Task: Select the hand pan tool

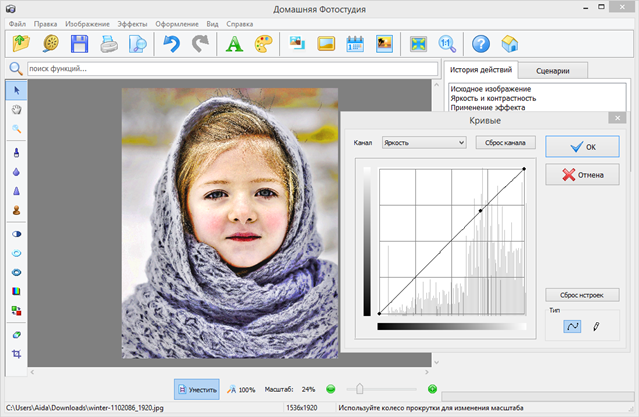Action: click(x=16, y=109)
